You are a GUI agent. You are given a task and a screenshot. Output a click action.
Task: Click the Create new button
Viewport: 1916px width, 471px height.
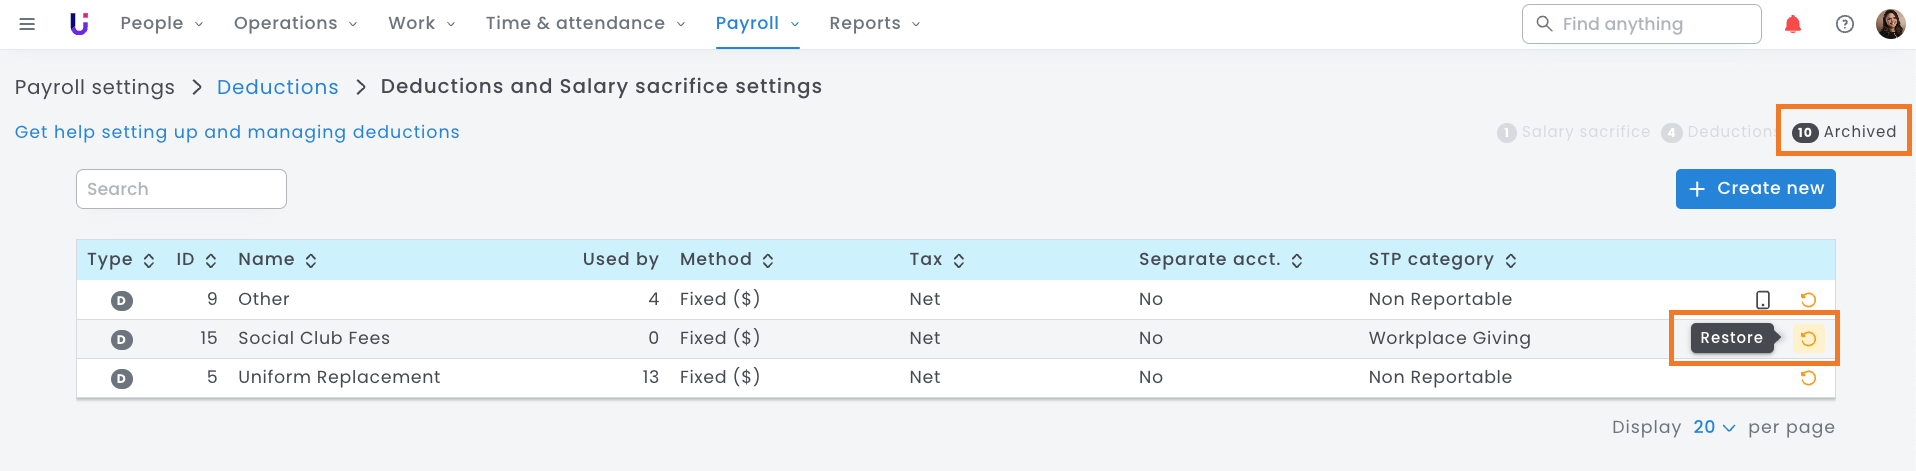[1755, 189]
